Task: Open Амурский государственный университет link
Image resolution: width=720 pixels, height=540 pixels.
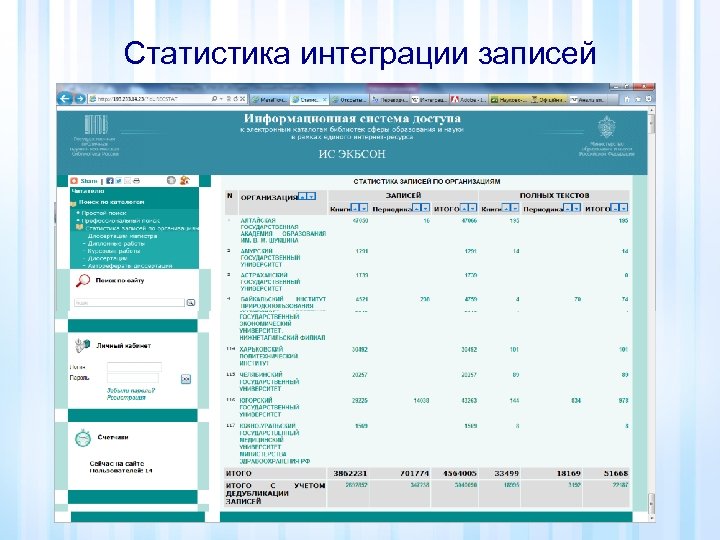Action: click(270, 258)
